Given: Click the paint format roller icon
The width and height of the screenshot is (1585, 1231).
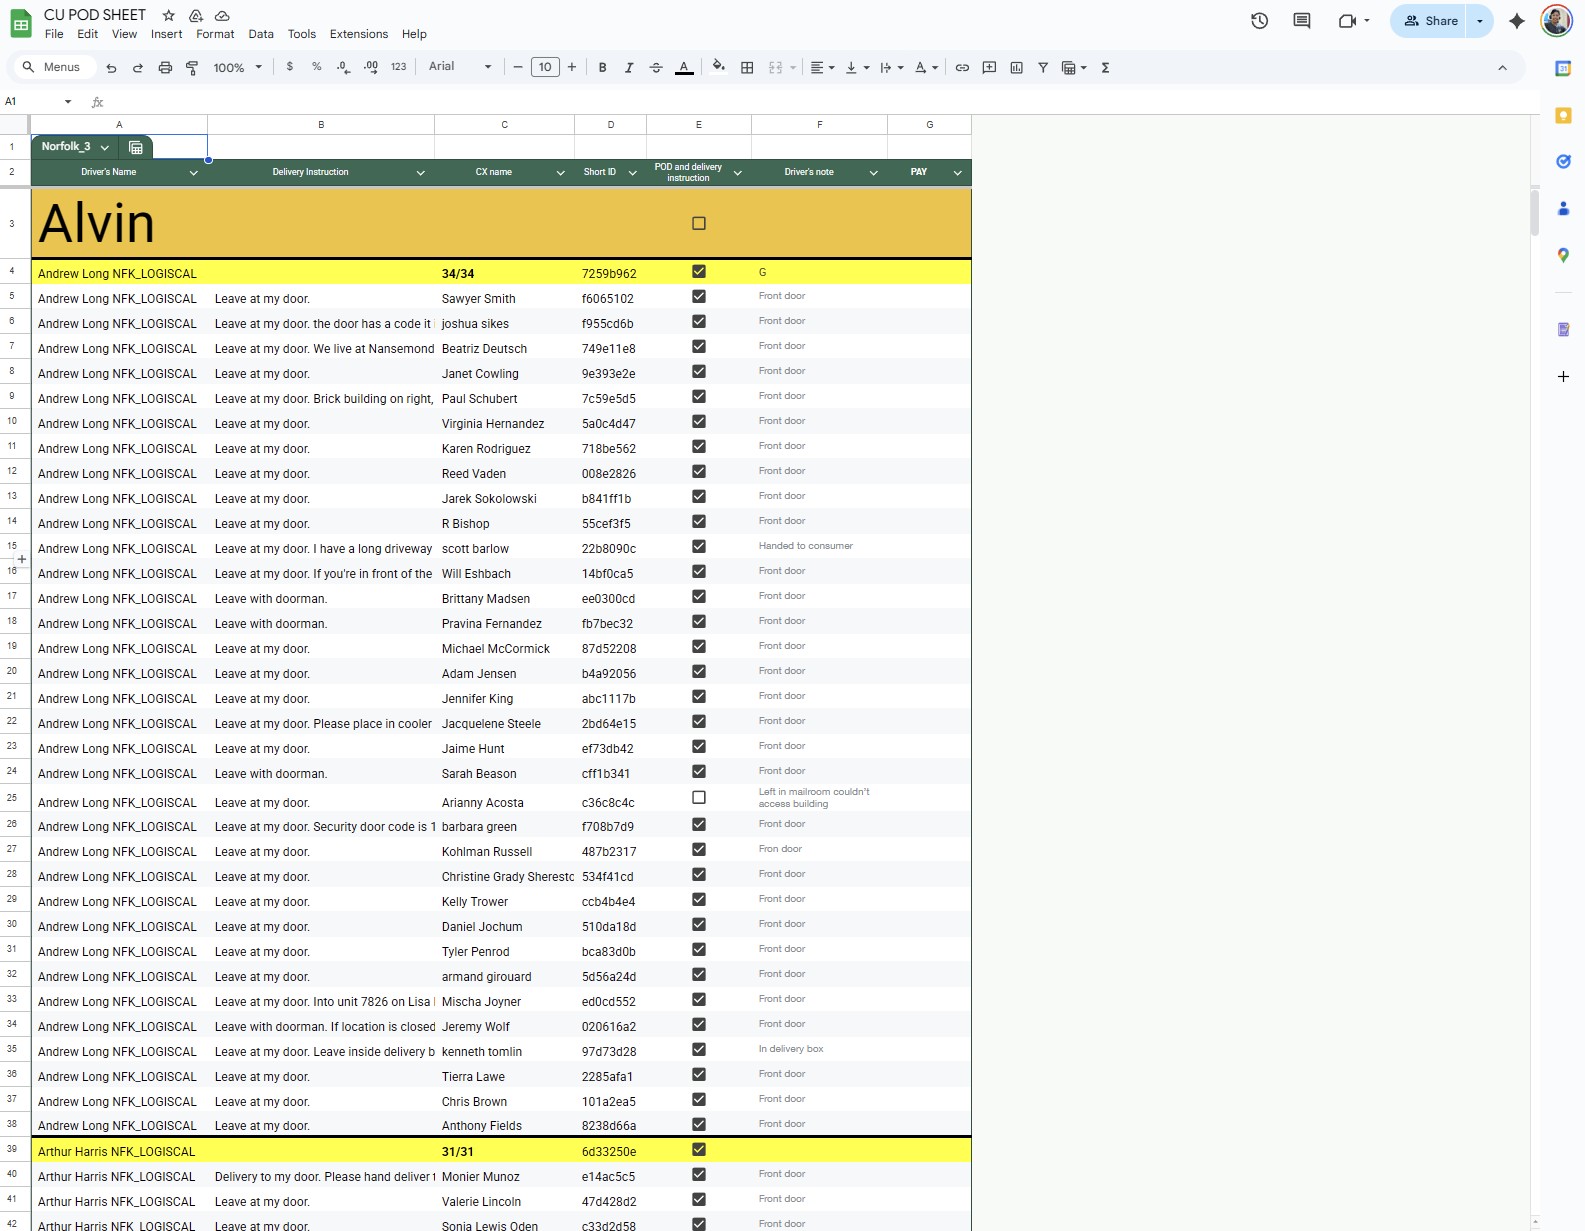Looking at the screenshot, I should 192,68.
